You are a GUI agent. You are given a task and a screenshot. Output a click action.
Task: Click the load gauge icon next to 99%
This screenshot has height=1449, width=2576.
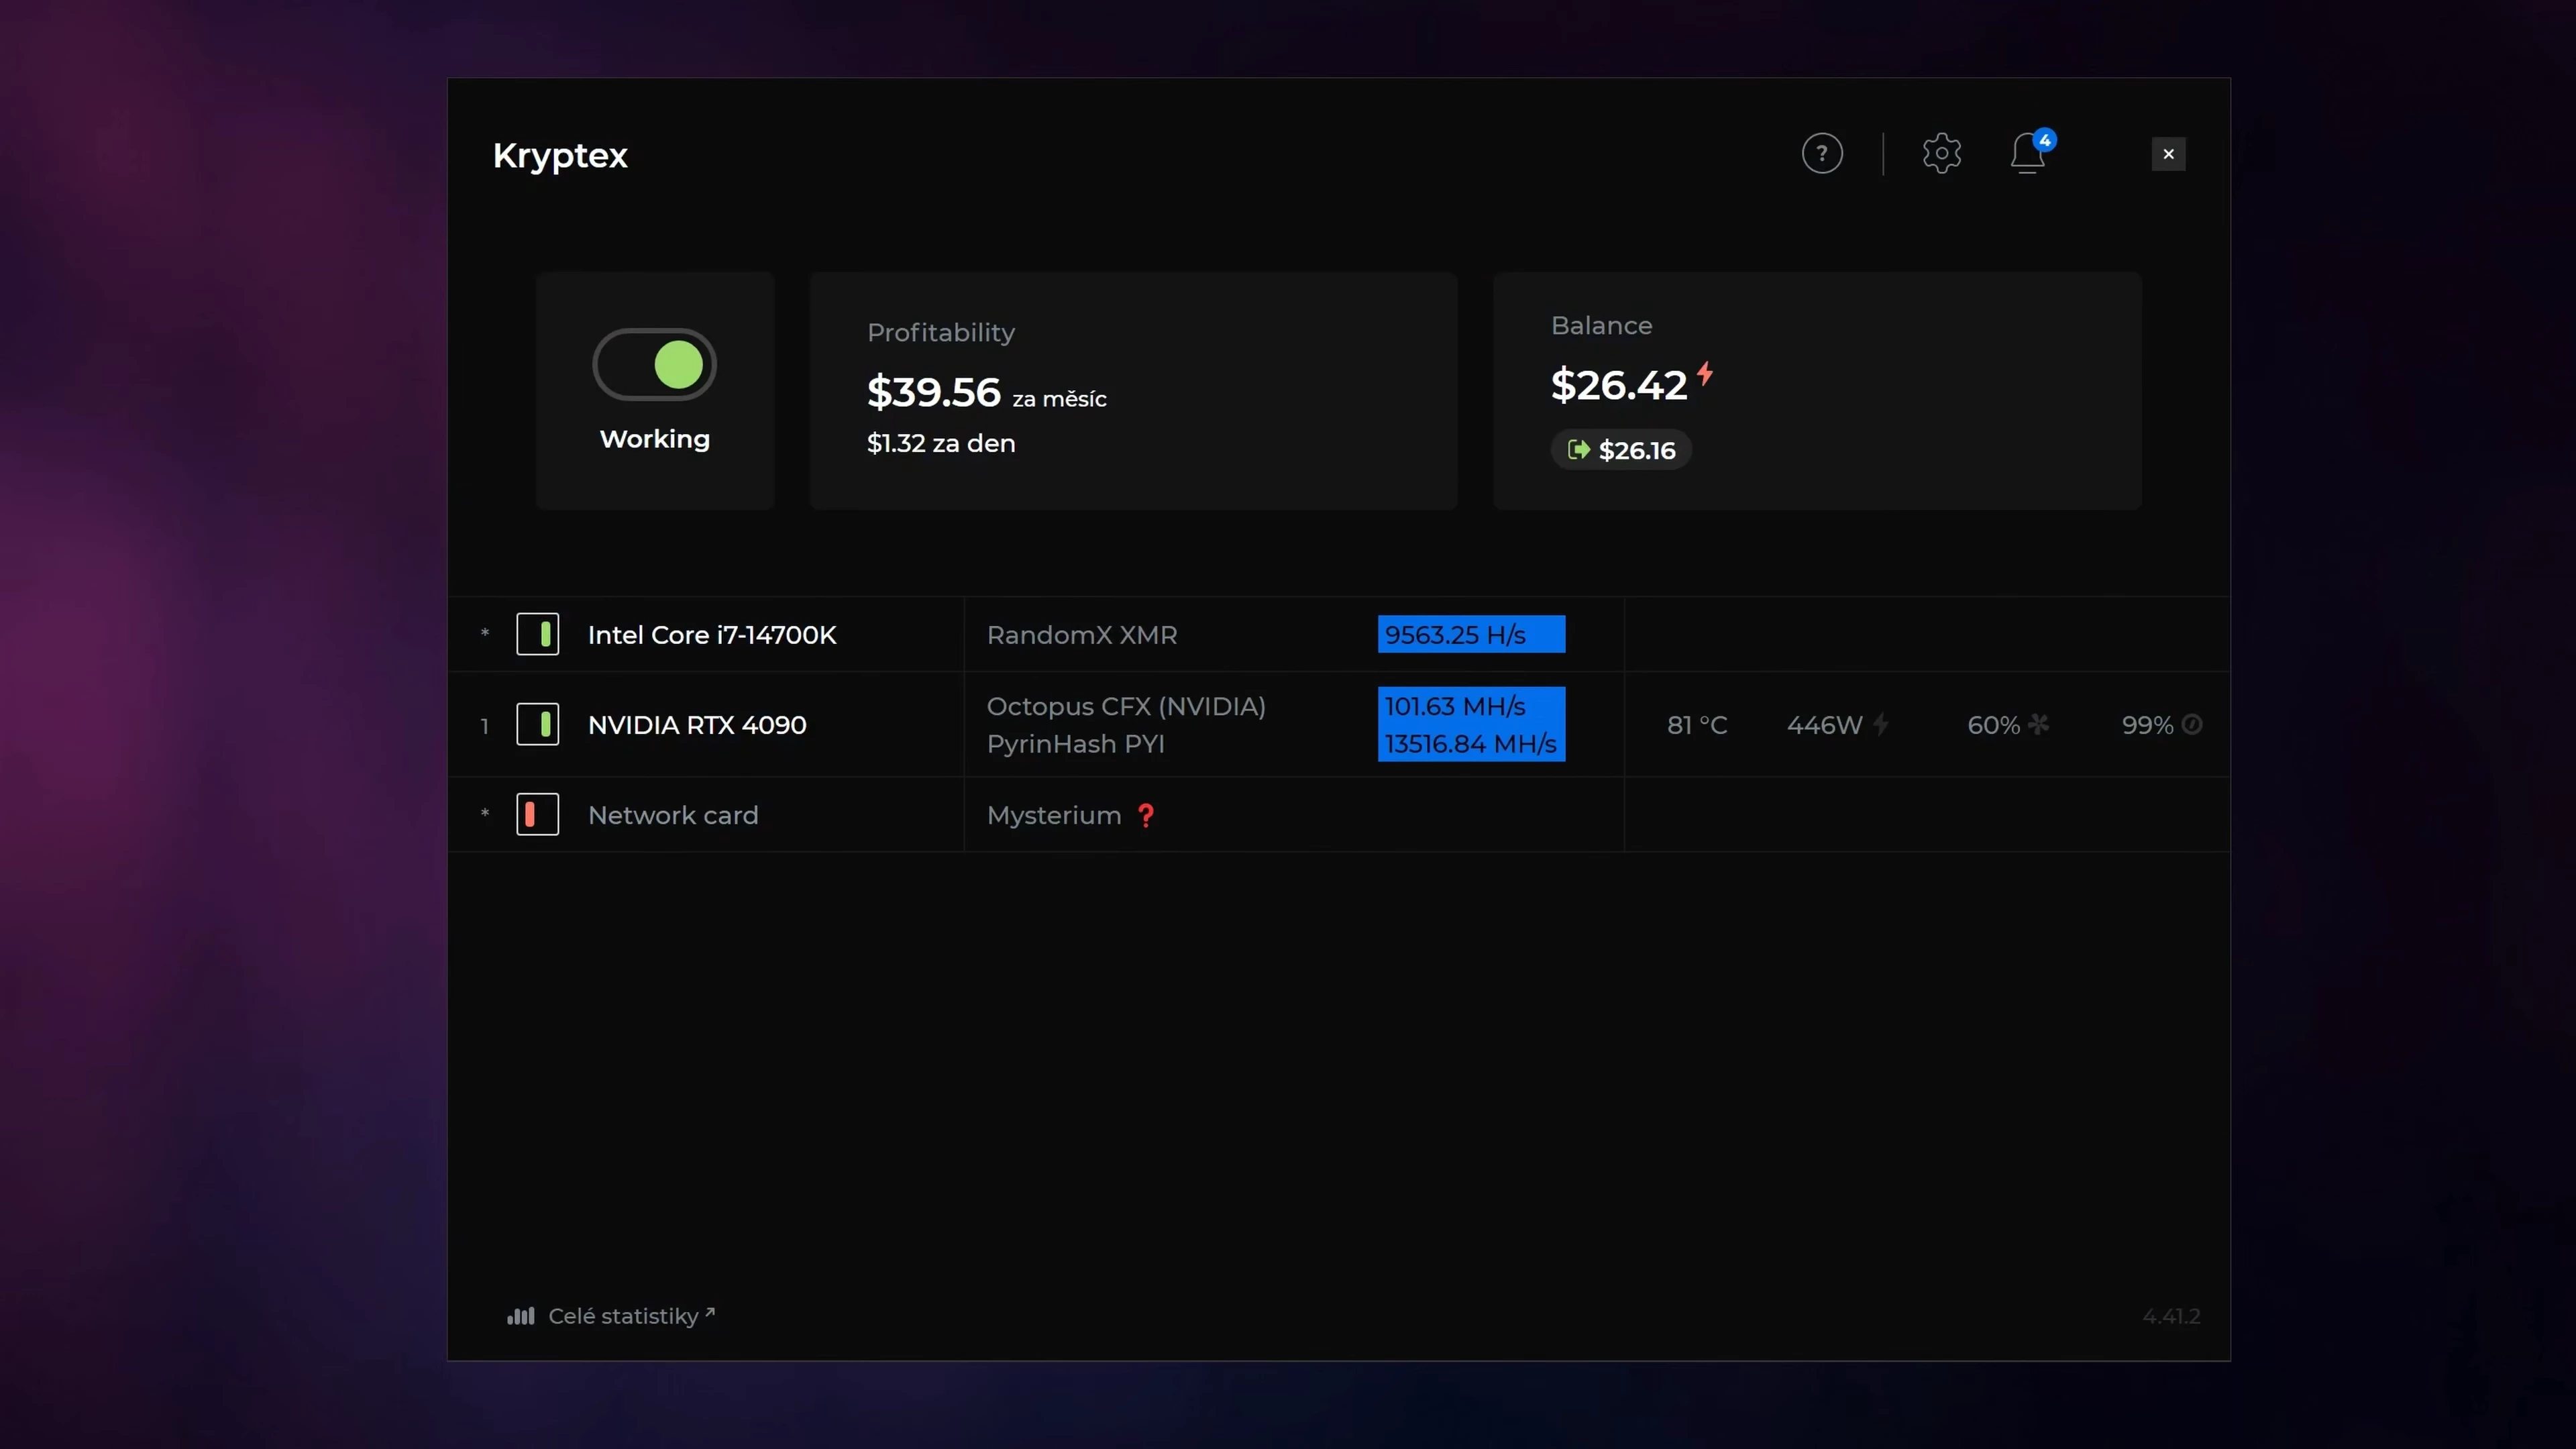(x=2192, y=724)
